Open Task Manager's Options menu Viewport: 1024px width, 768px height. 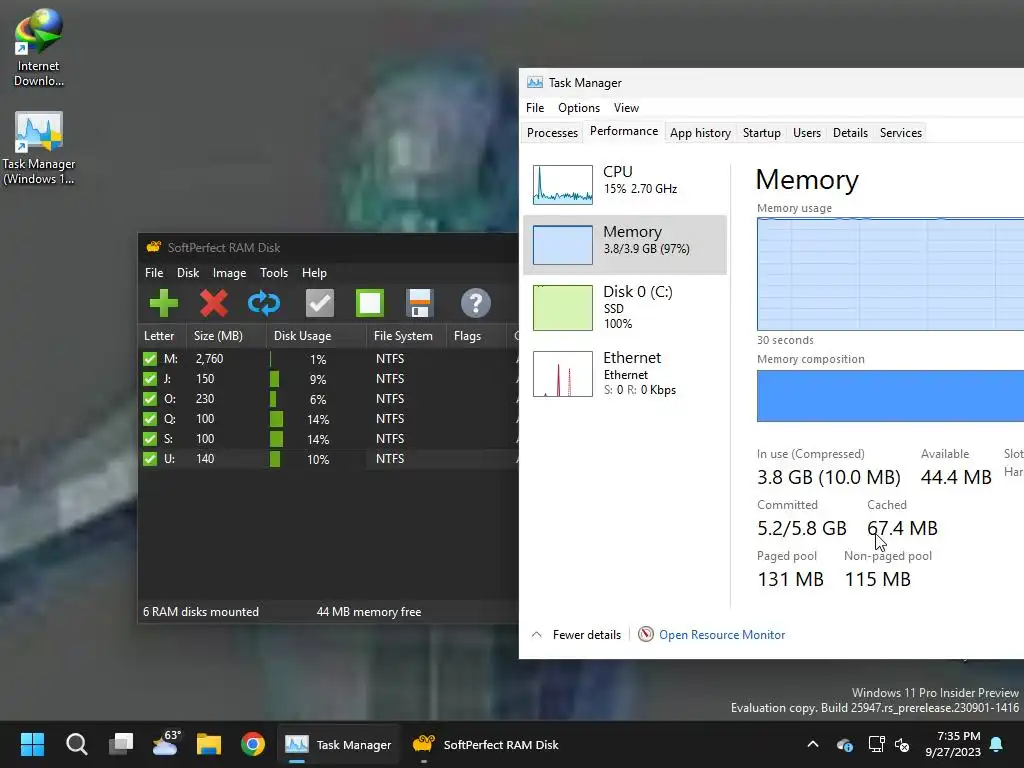[x=579, y=108]
